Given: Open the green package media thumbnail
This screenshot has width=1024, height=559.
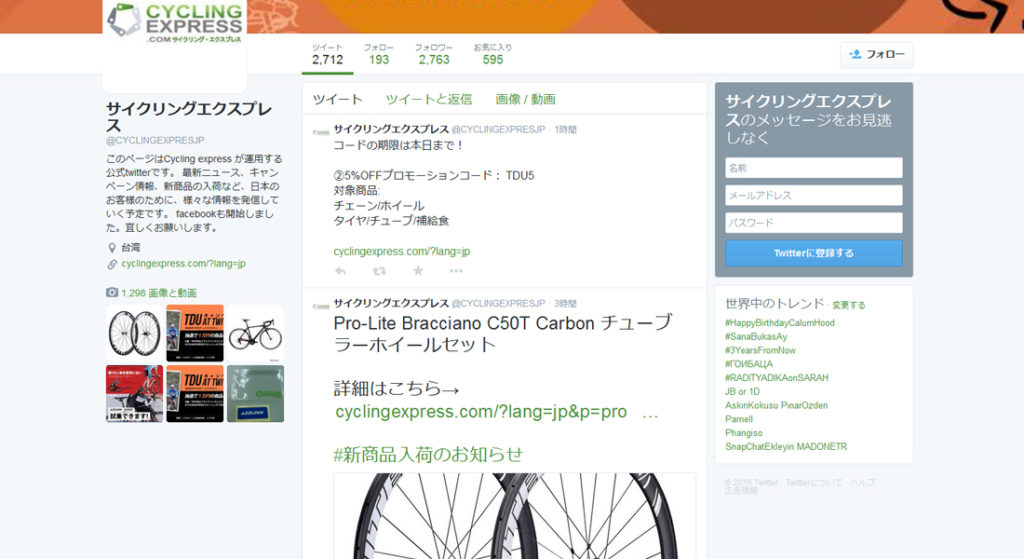Looking at the screenshot, I should [x=255, y=394].
